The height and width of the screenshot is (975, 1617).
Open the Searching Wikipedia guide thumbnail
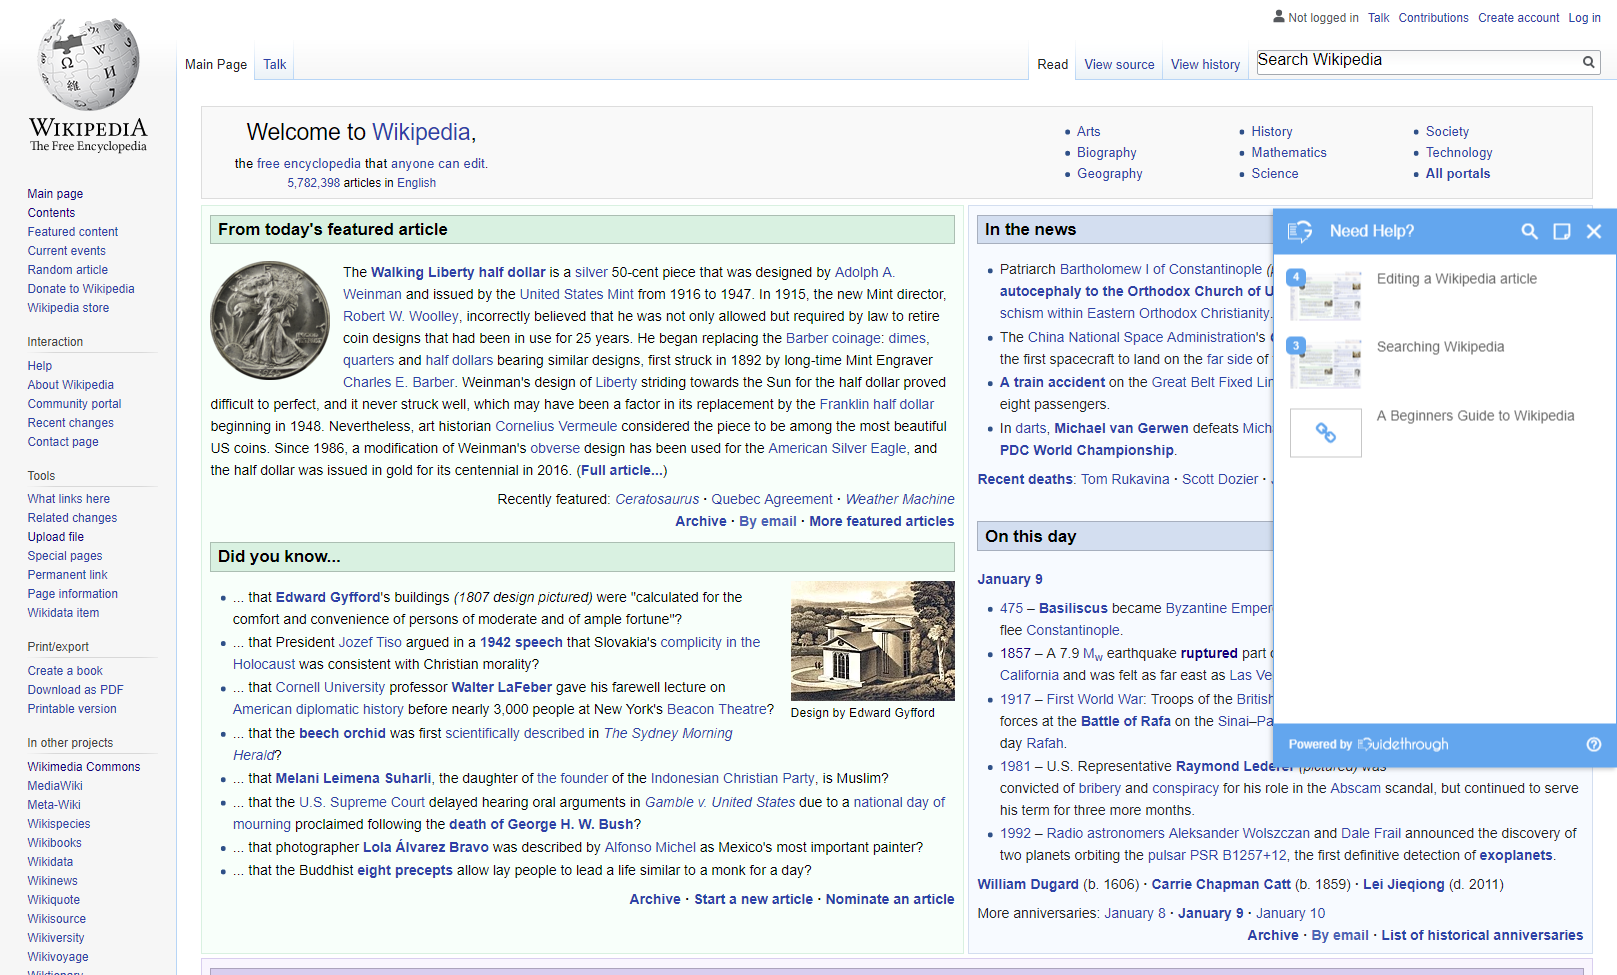tap(1326, 363)
